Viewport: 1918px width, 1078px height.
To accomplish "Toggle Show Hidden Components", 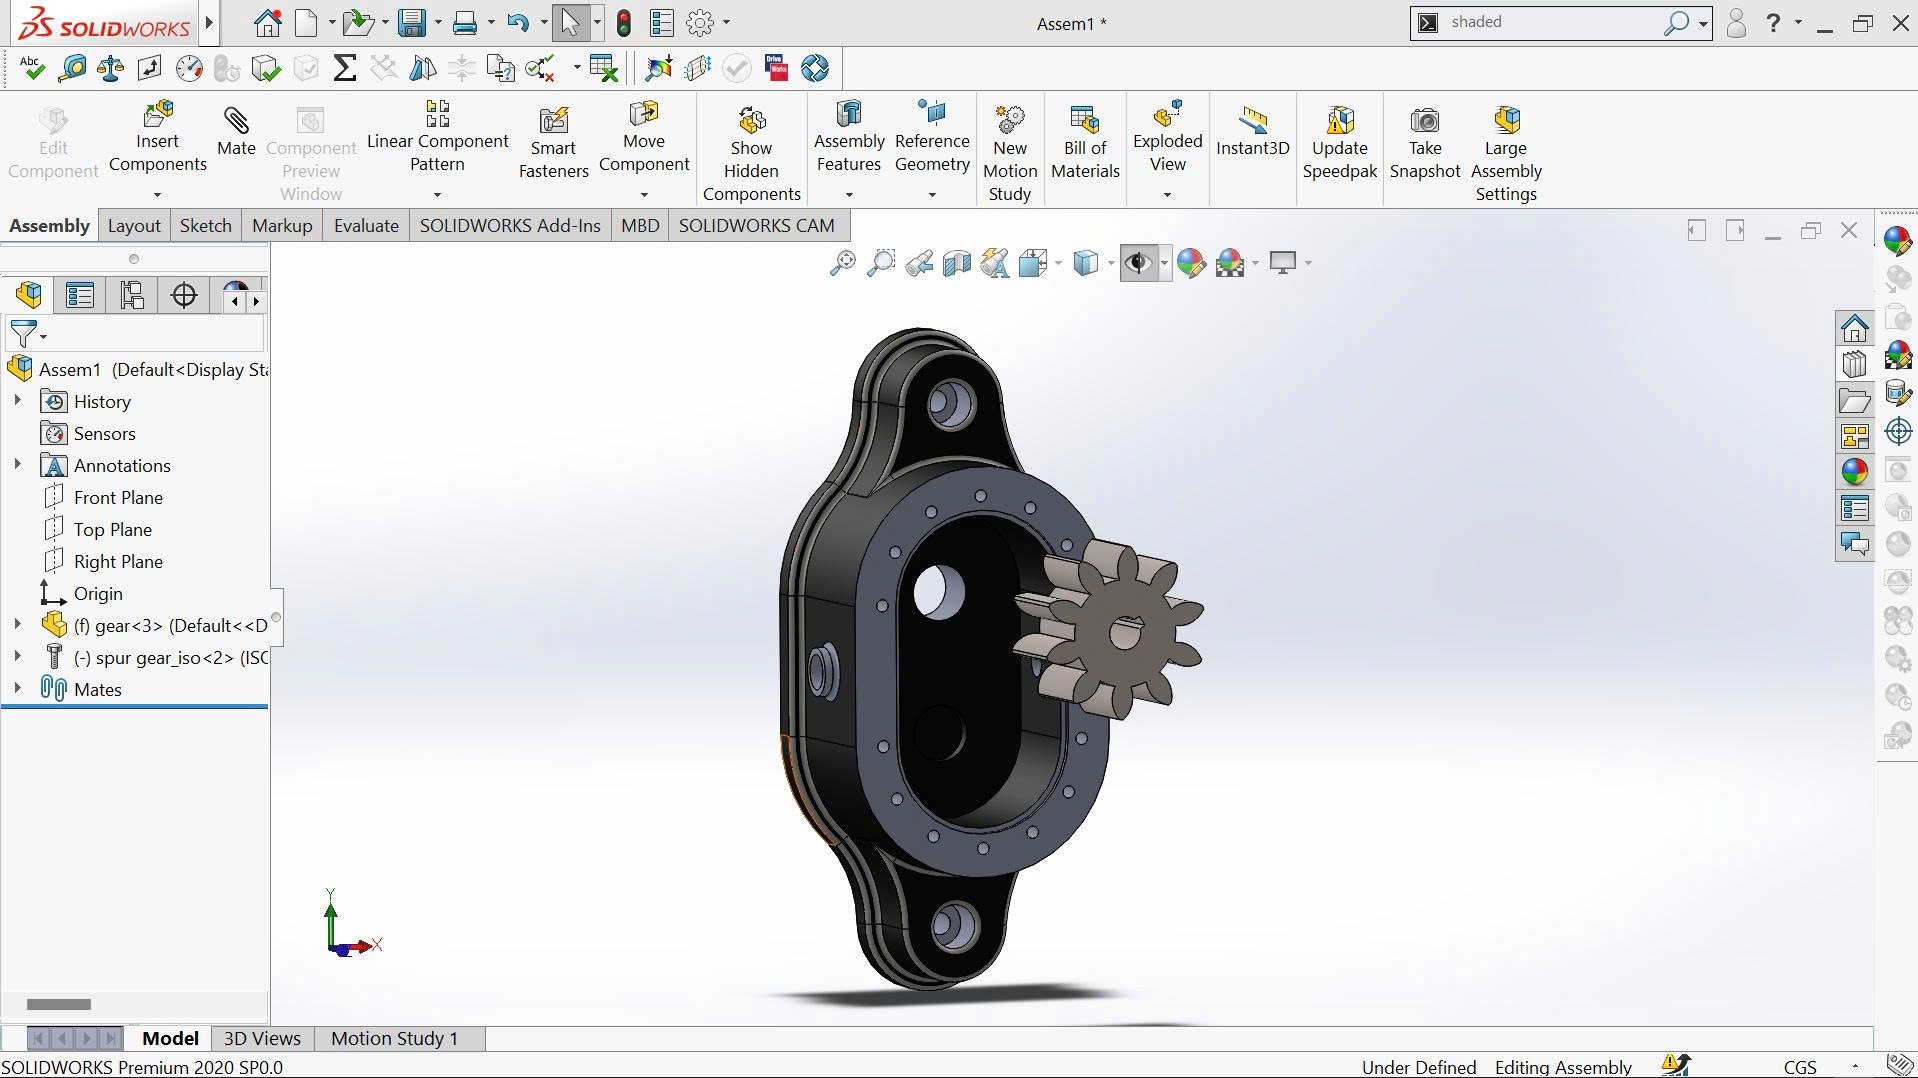I will (x=751, y=145).
